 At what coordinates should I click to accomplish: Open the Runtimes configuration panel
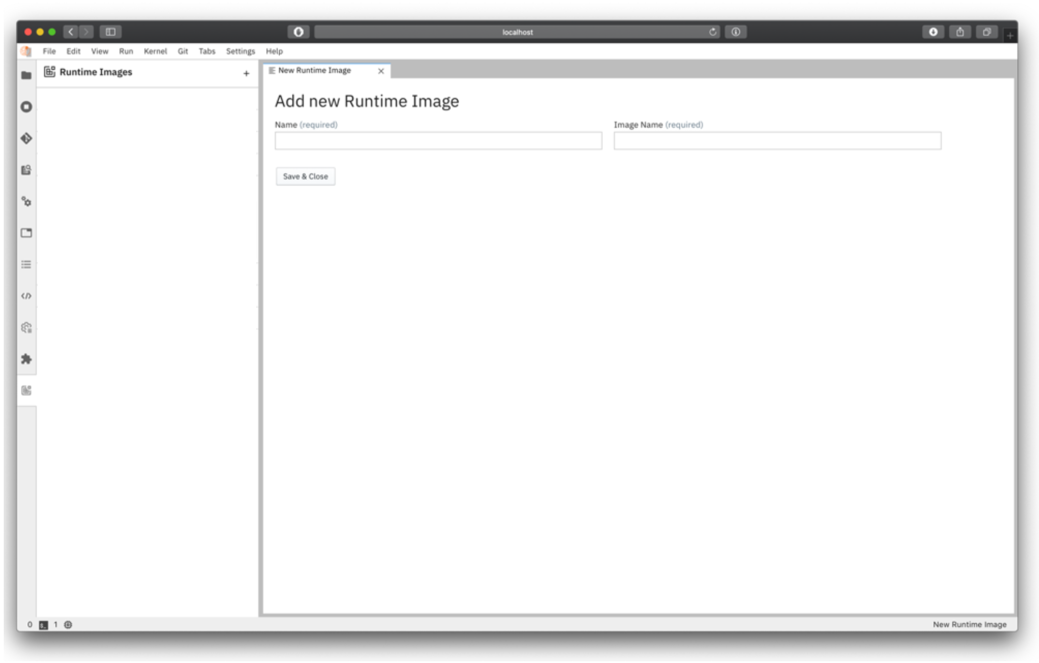click(x=28, y=200)
